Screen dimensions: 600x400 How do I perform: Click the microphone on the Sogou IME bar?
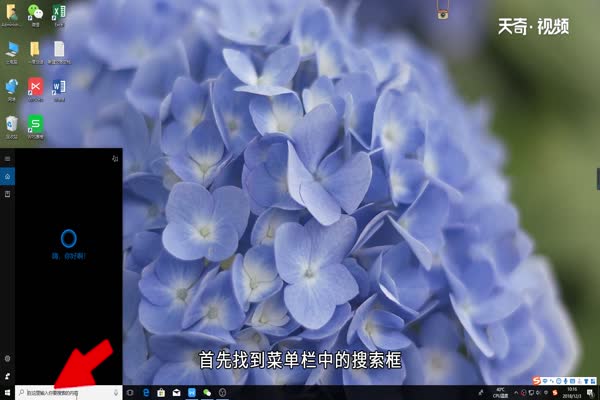click(x=566, y=381)
